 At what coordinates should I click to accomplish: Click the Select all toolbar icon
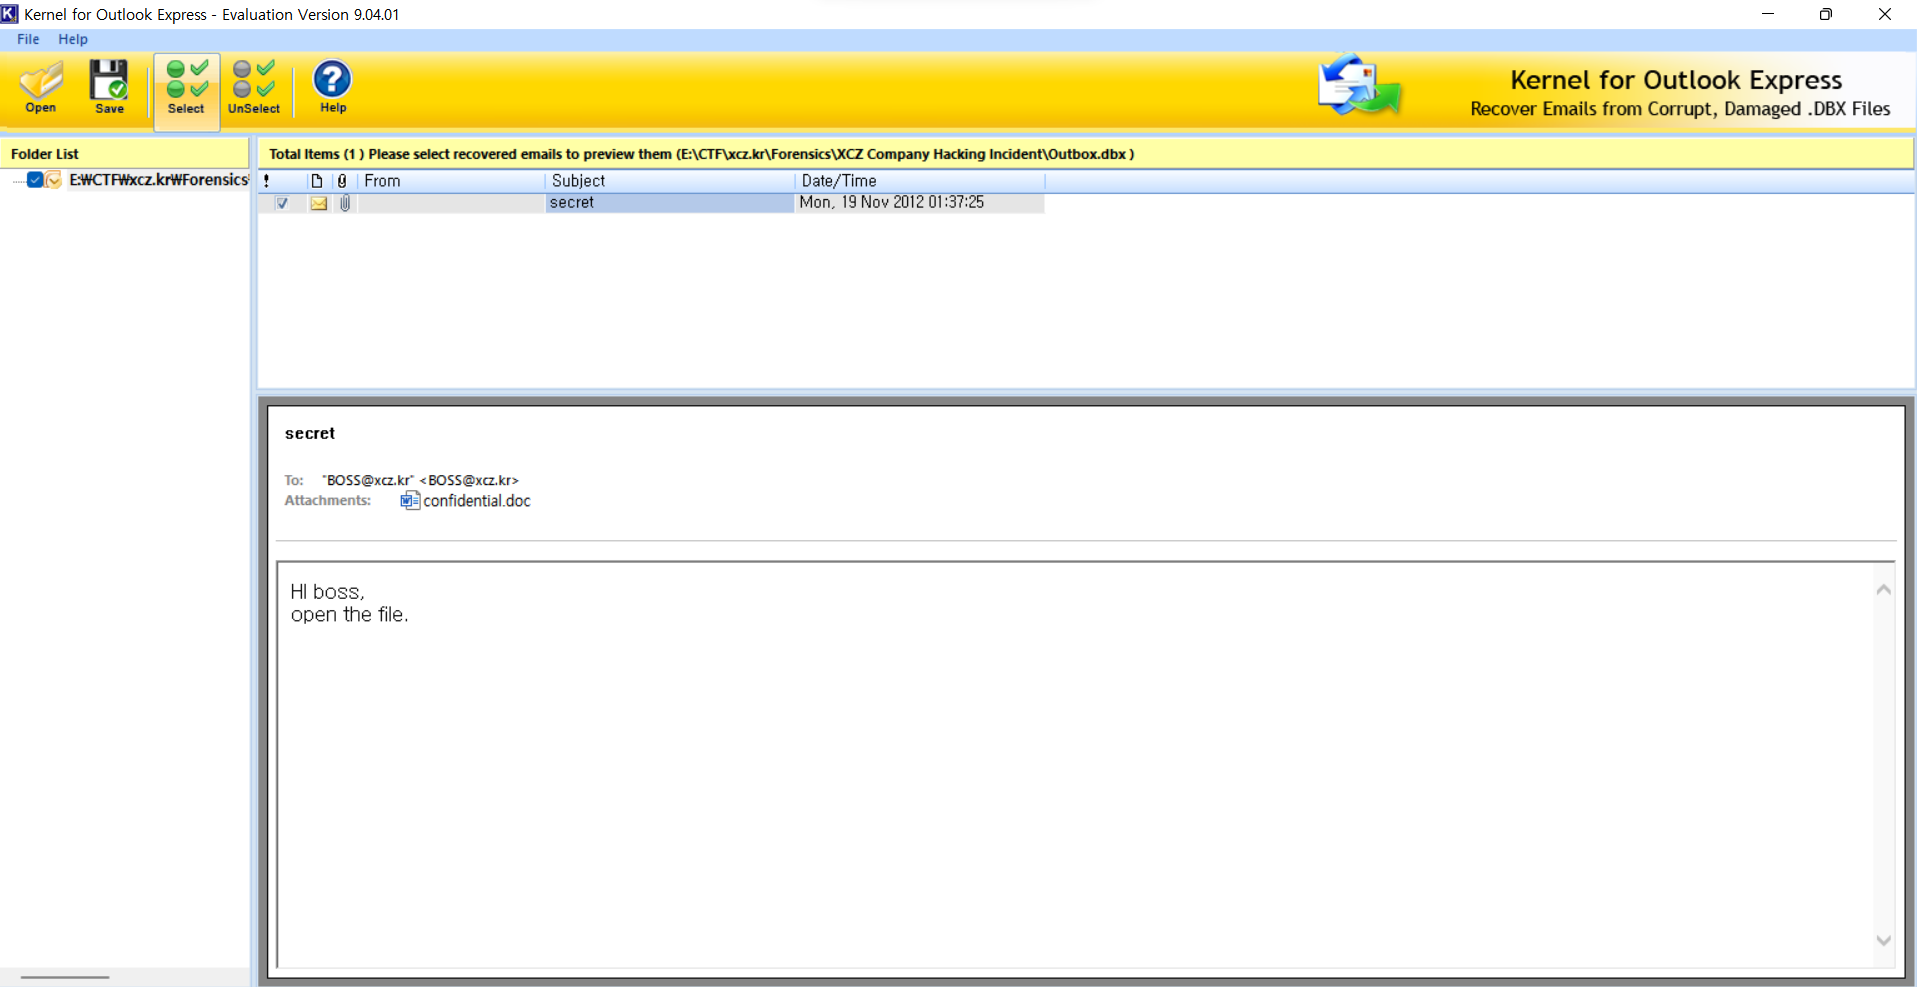(186, 90)
